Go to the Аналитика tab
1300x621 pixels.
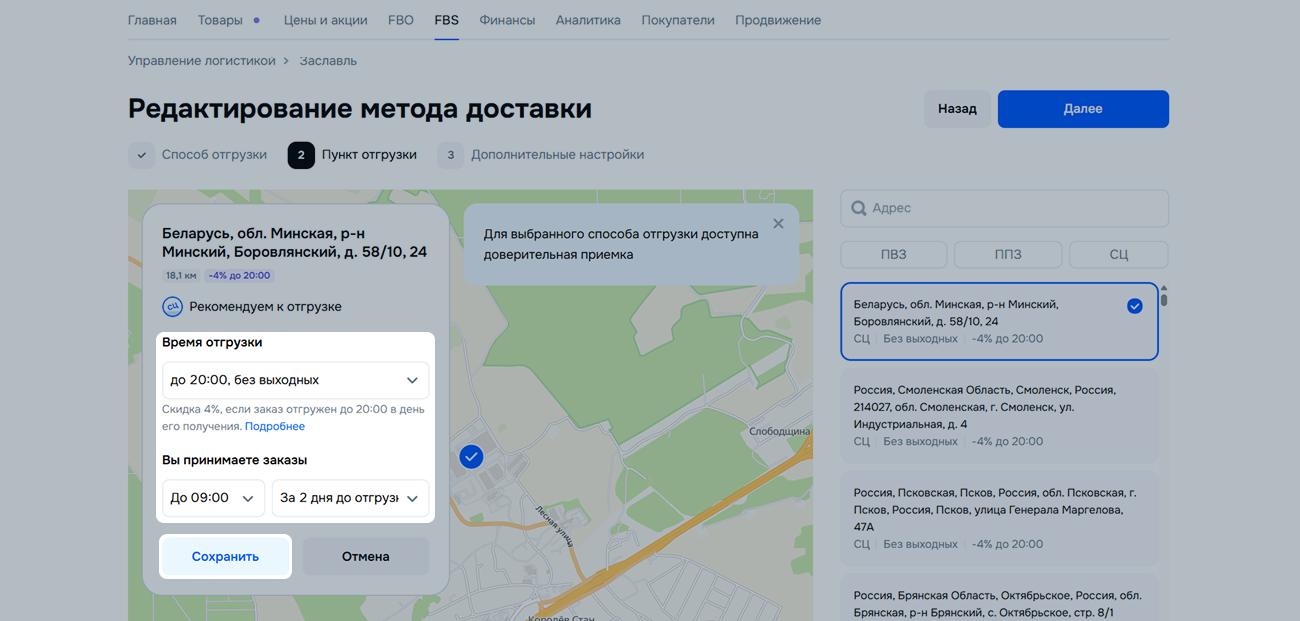click(x=588, y=20)
